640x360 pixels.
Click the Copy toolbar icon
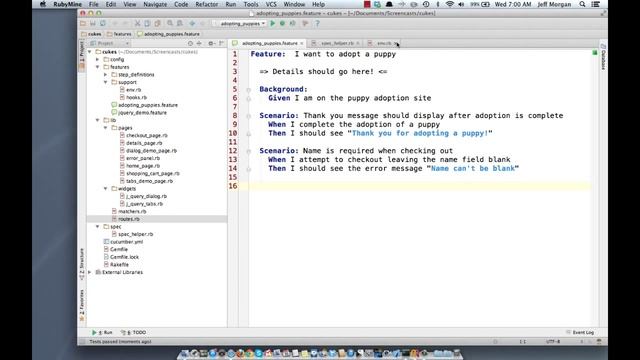point(147,24)
